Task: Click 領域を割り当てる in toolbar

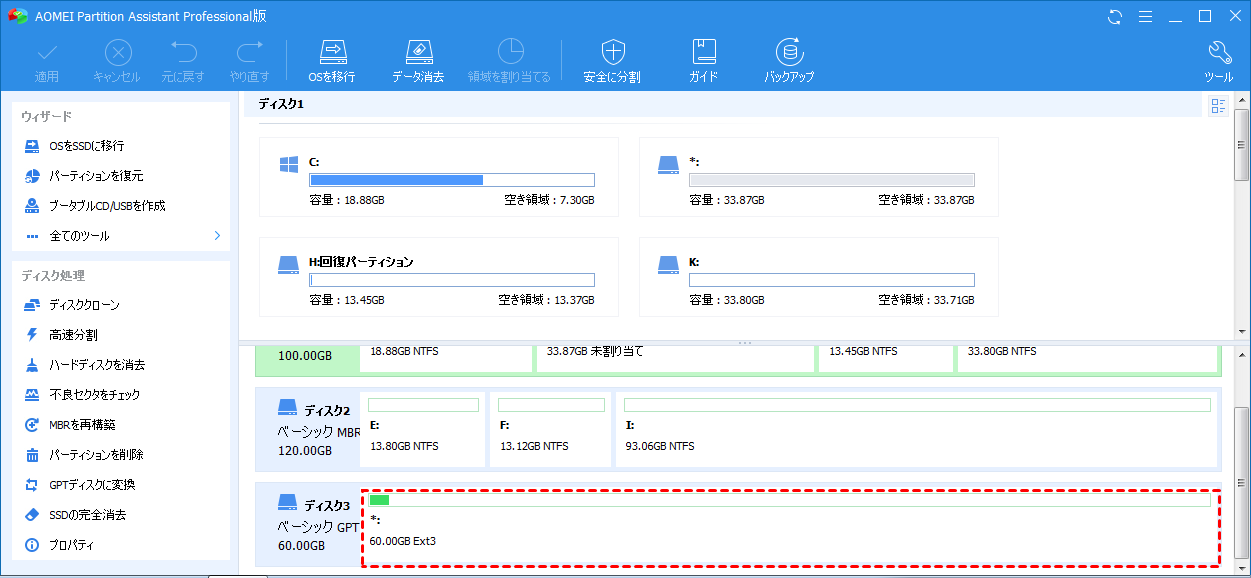Action: point(510,61)
